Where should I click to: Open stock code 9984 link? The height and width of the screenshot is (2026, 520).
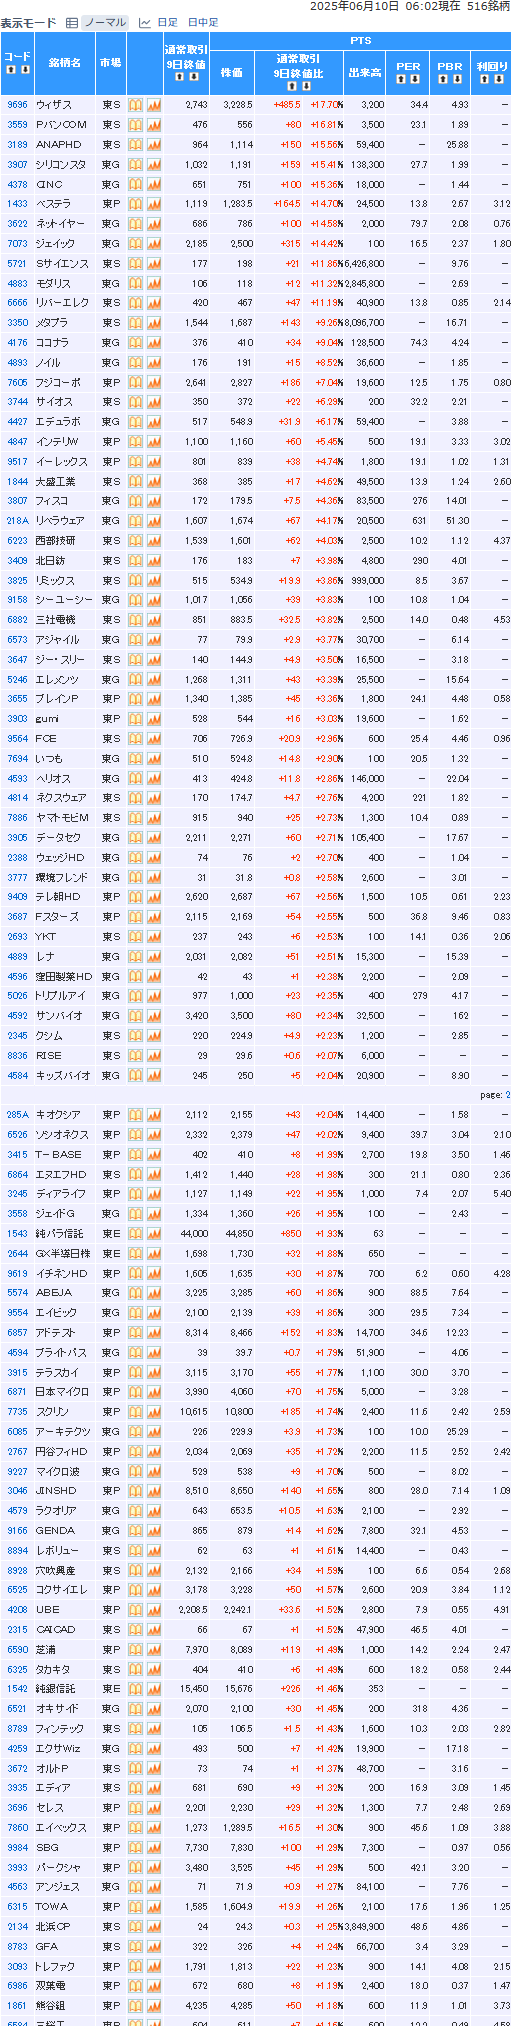(x=17, y=1848)
